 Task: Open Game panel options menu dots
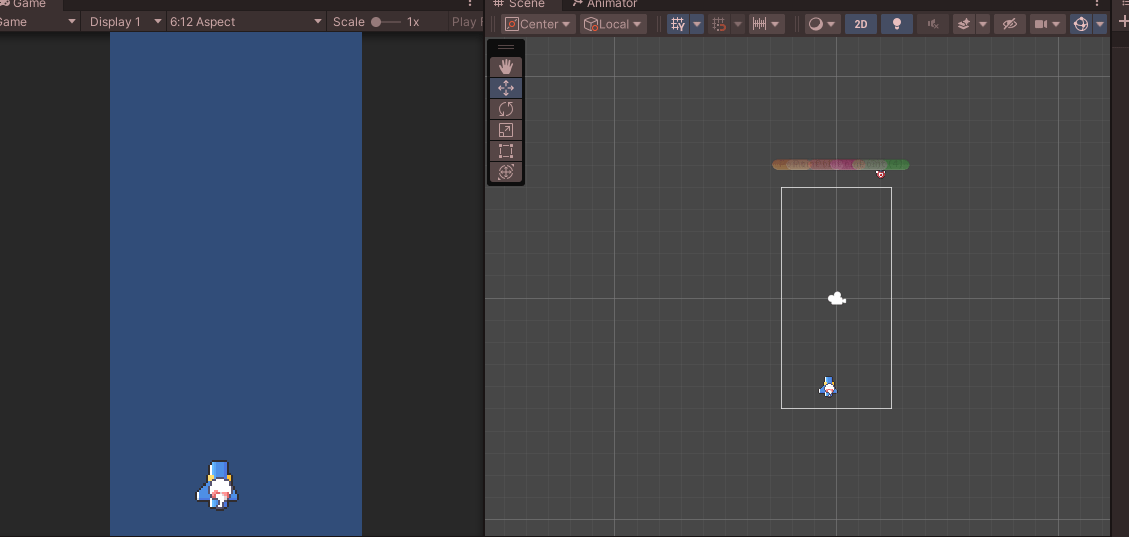(x=469, y=4)
